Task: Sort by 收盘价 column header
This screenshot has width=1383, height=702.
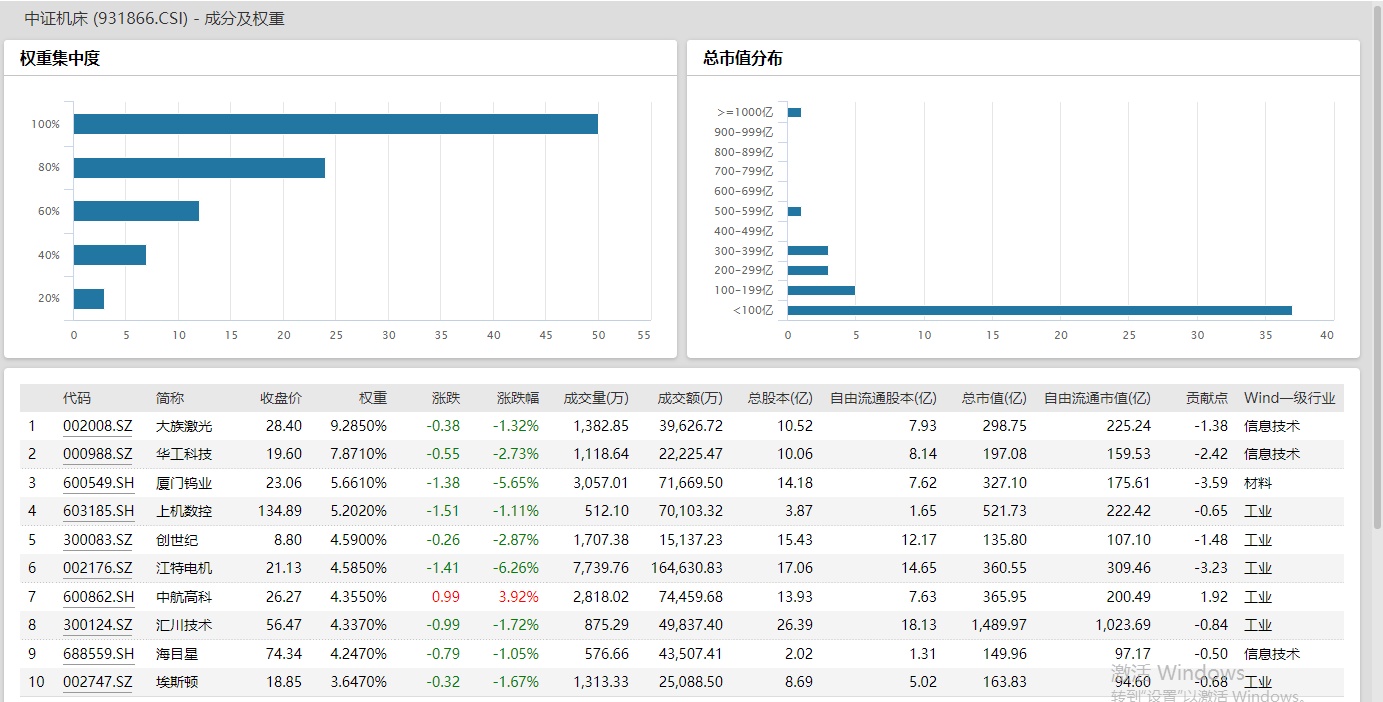Action: [x=281, y=398]
